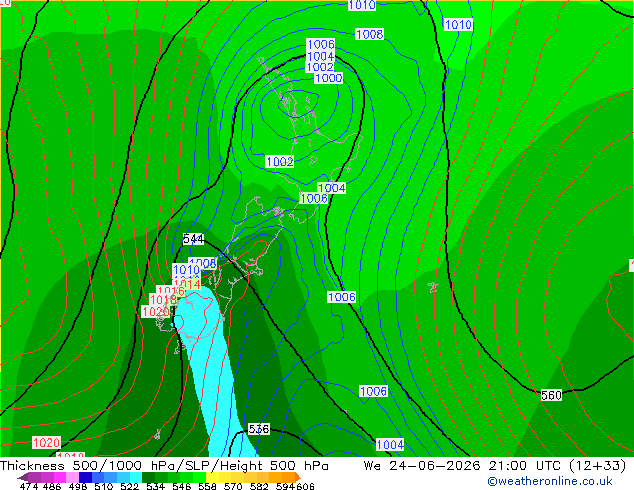Click the black 560 height contour label
The height and width of the screenshot is (490, 634).
point(551,395)
